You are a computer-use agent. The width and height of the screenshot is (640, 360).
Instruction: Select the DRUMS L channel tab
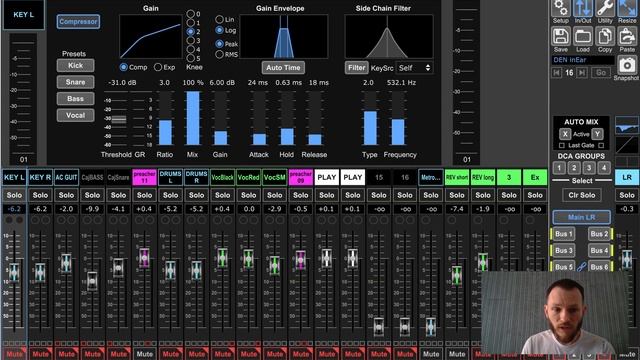click(170, 178)
